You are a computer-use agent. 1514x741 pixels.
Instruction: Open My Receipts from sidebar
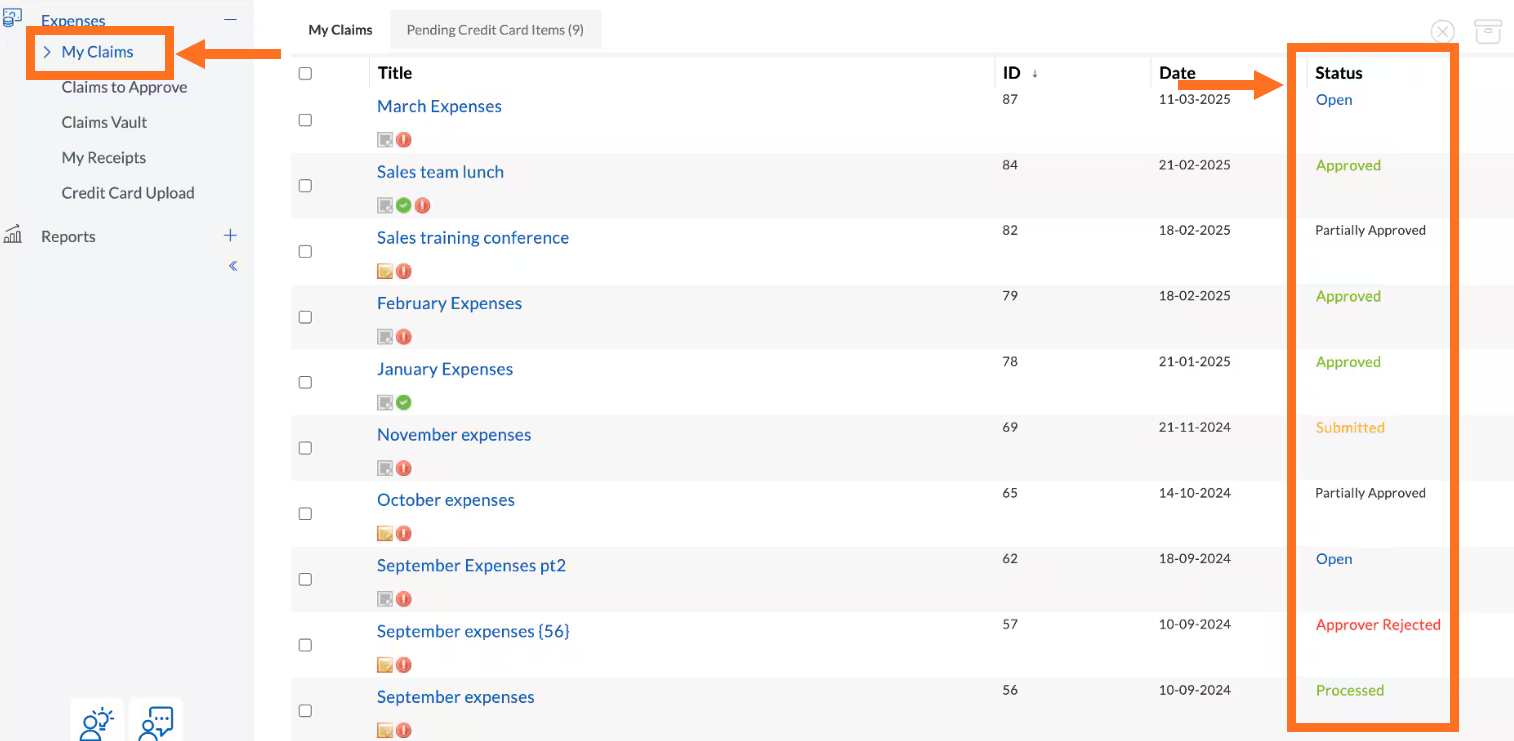(103, 157)
